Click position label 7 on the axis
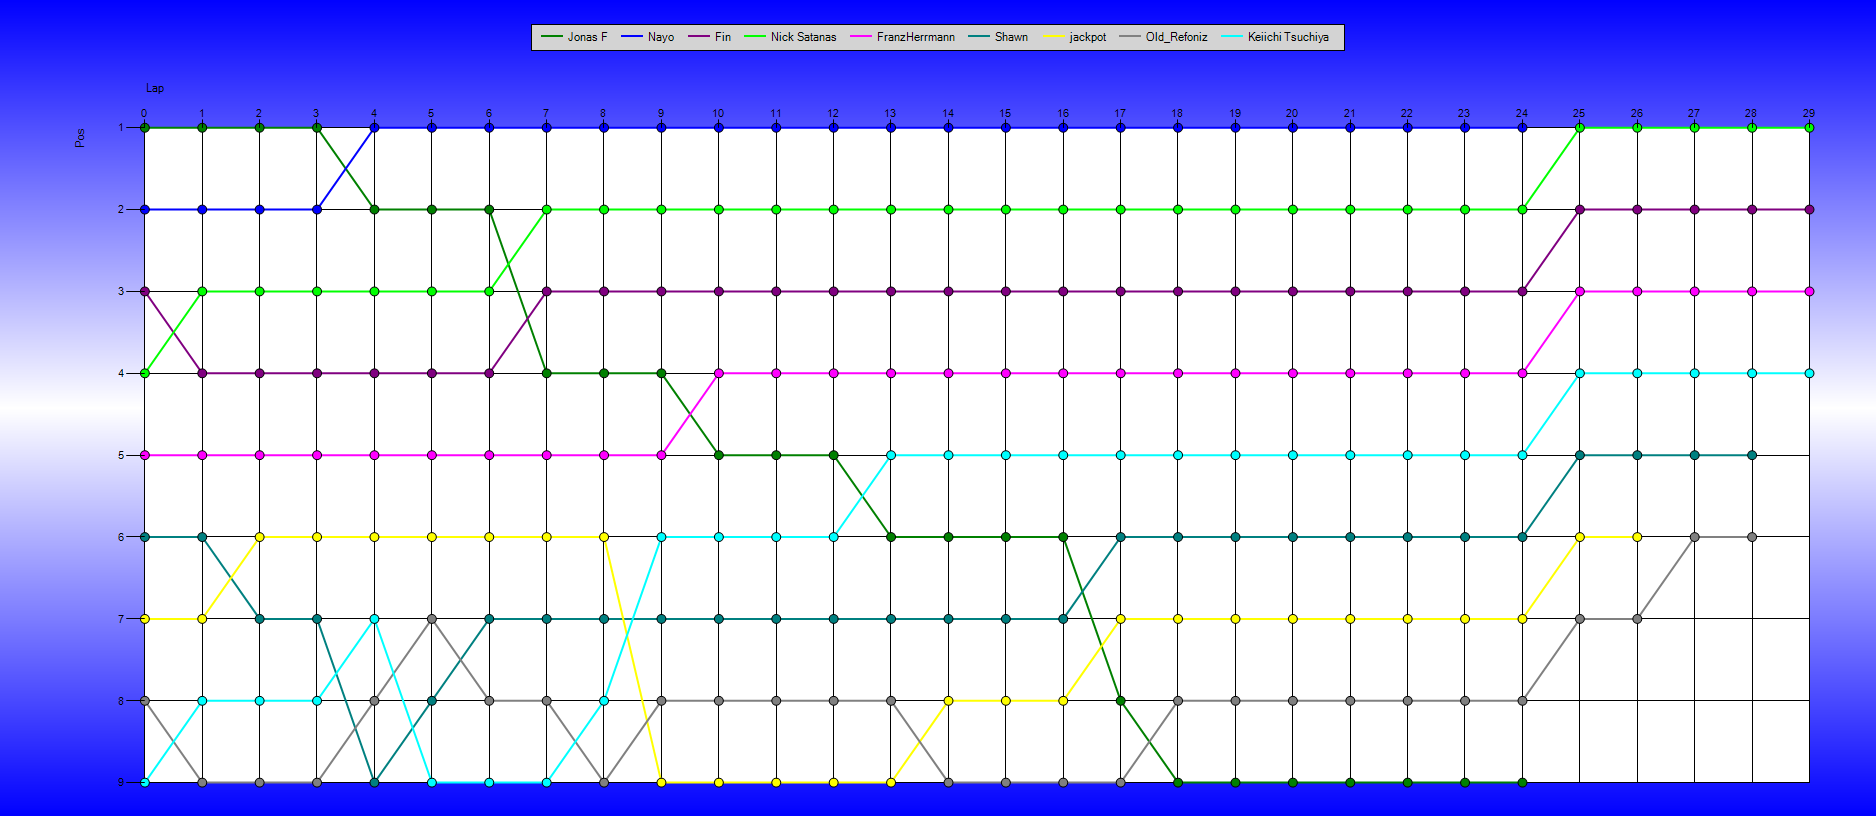Viewport: 1876px width, 816px height. tap(121, 619)
